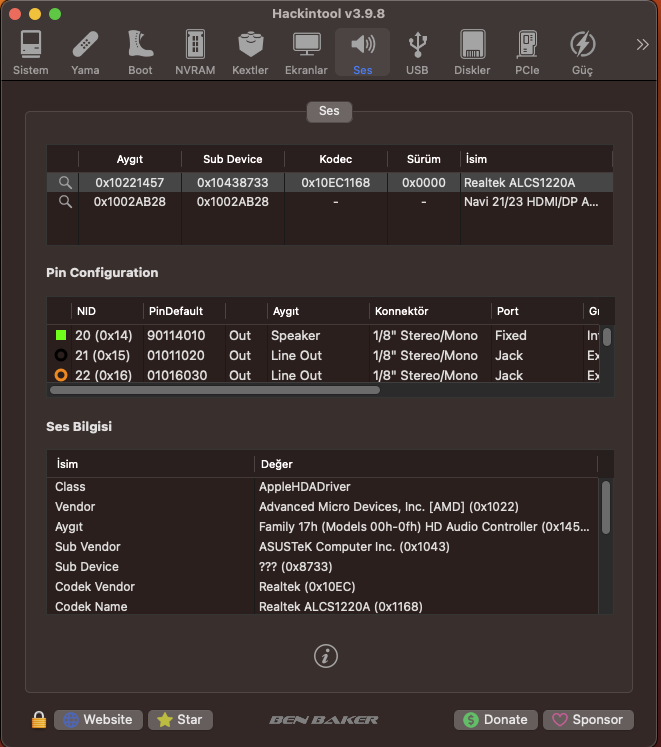Open the Kextler tab
The height and width of the screenshot is (747, 661).
click(250, 52)
